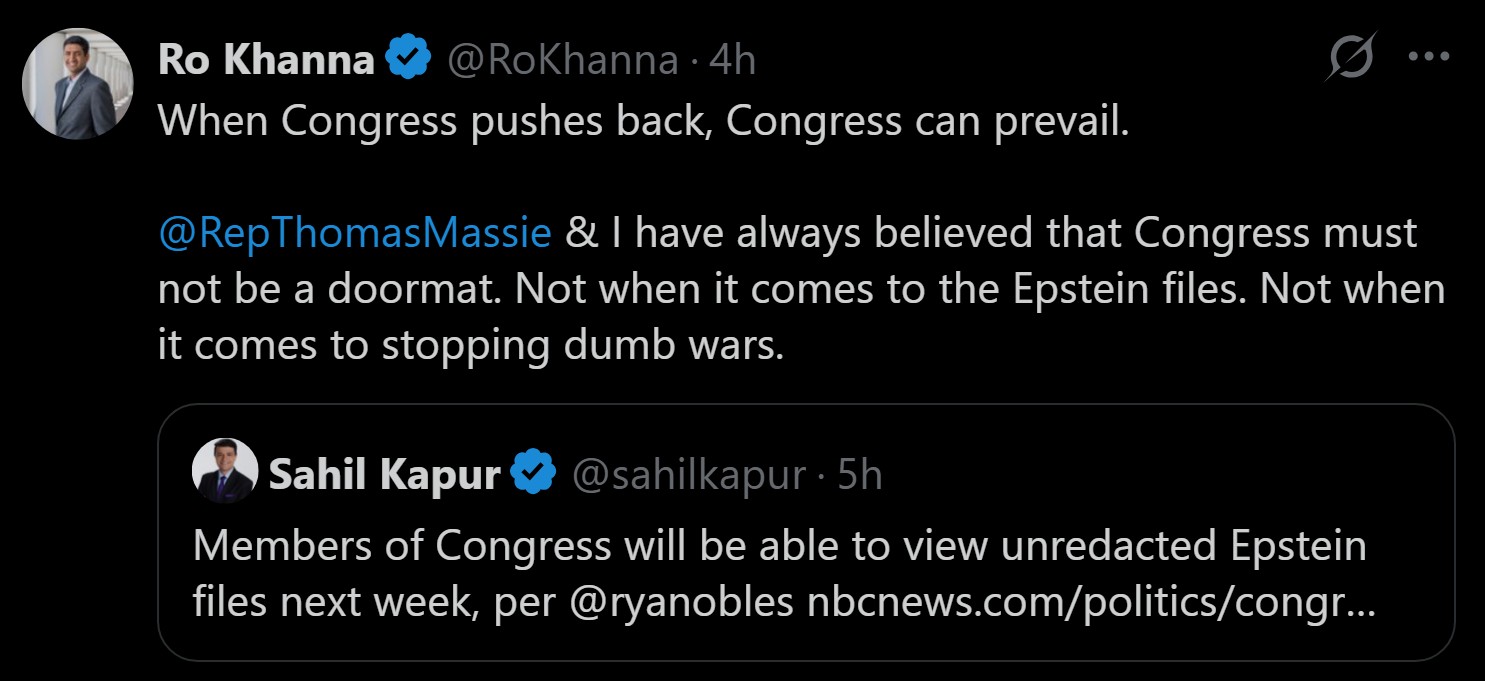Click Sahil Kapur's blue verified badge
This screenshot has width=1485, height=681.
click(534, 475)
